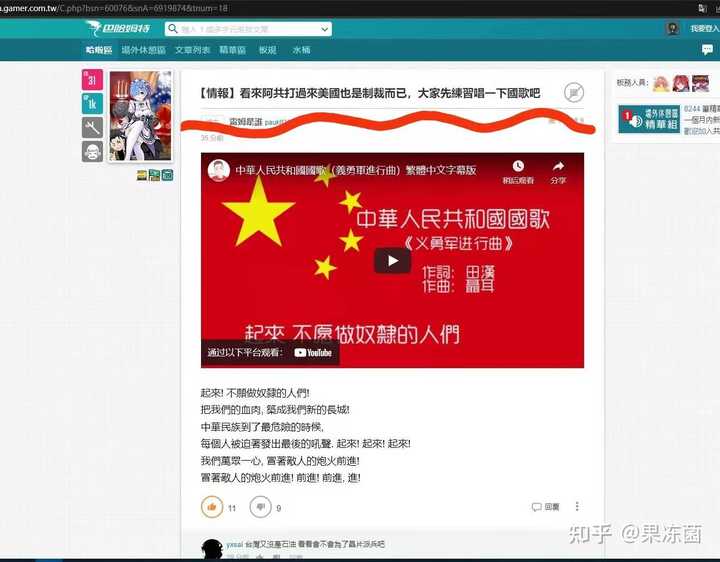The image size is (720, 562).
Task: Click the YouTube channel avatar in video
Action: click(x=219, y=170)
